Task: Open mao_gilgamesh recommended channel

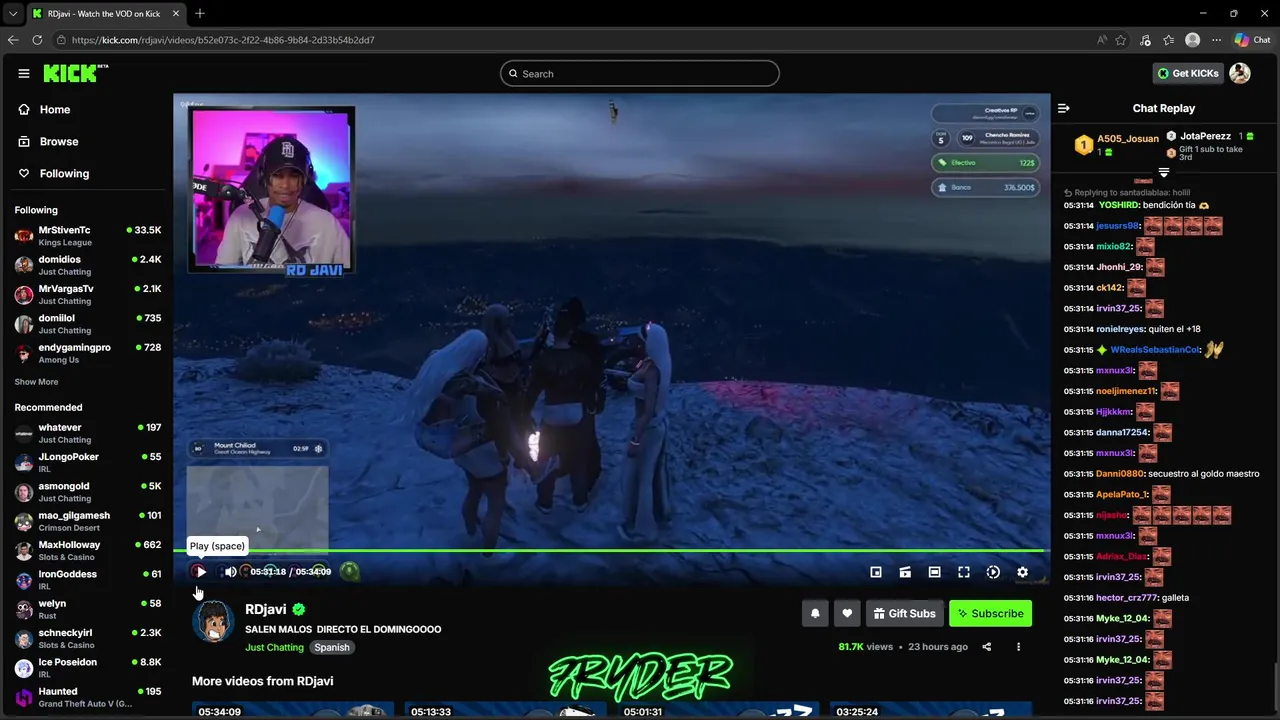Action: [x=88, y=521]
